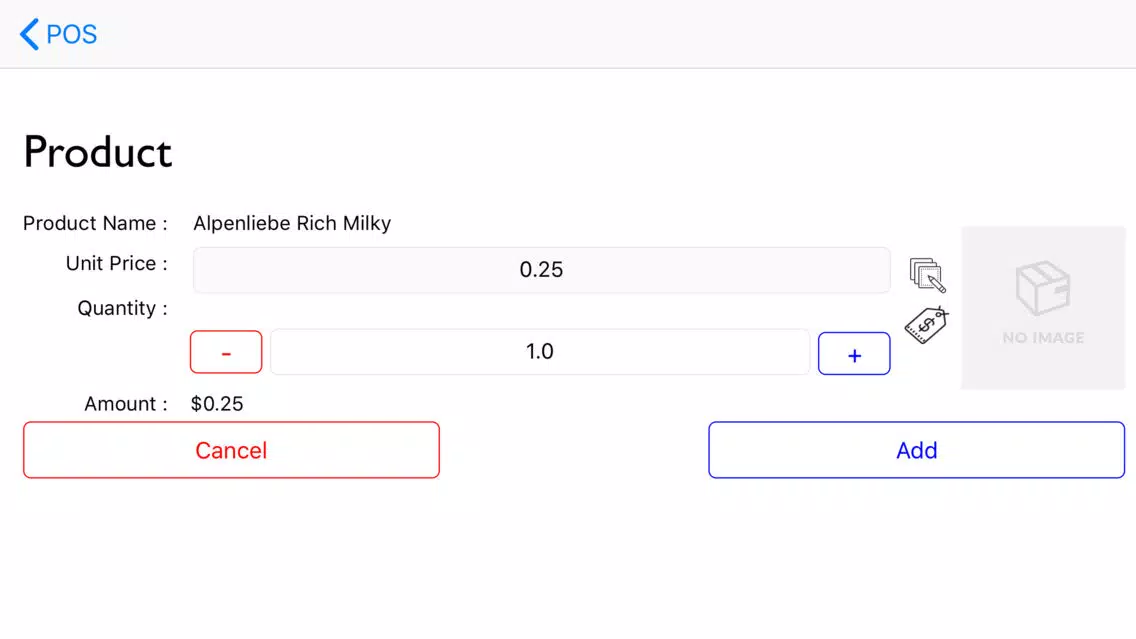Tap the box icon in image placeholder

1043,288
